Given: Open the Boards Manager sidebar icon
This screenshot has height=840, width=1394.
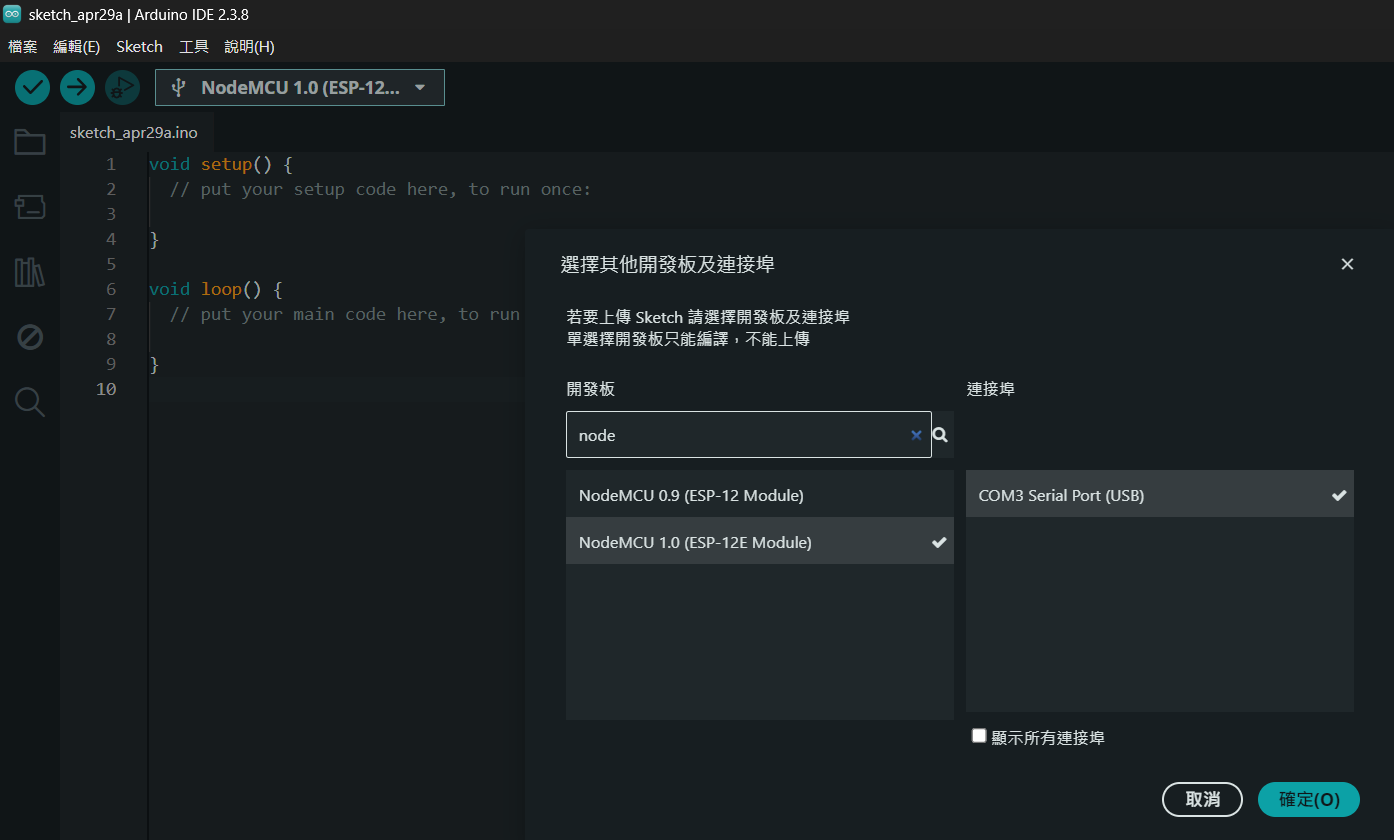Looking at the screenshot, I should [30, 207].
